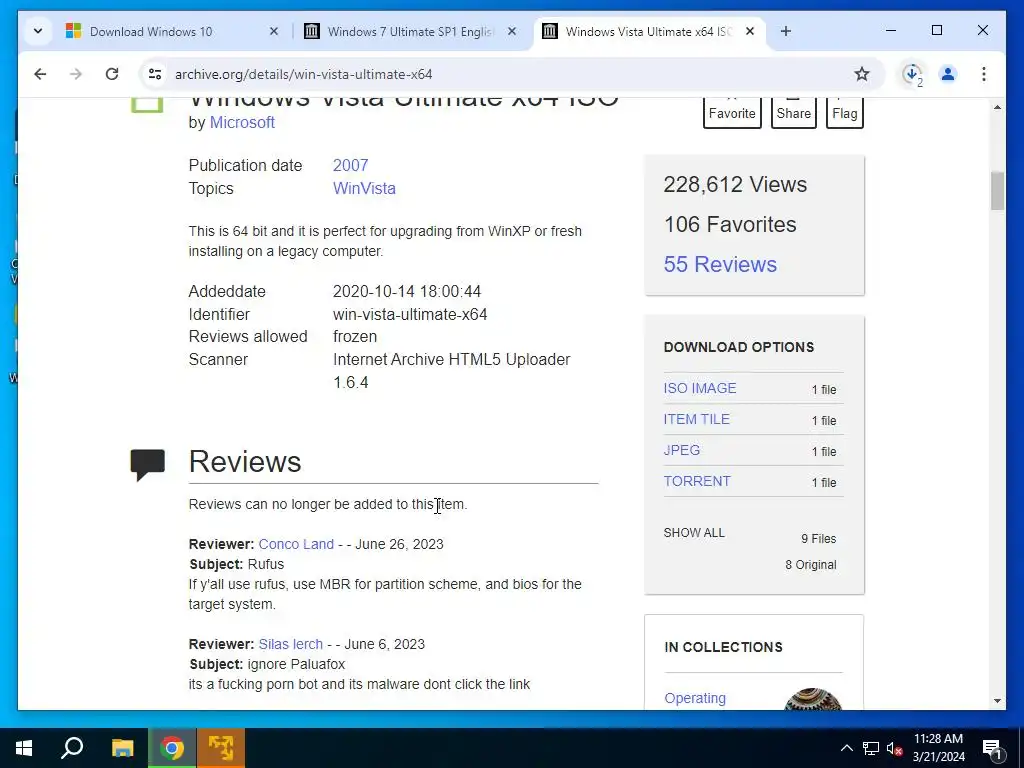The width and height of the screenshot is (1024, 768).
Task: Close the Windows Vista Ultimate x64 tab
Action: pyautogui.click(x=750, y=31)
